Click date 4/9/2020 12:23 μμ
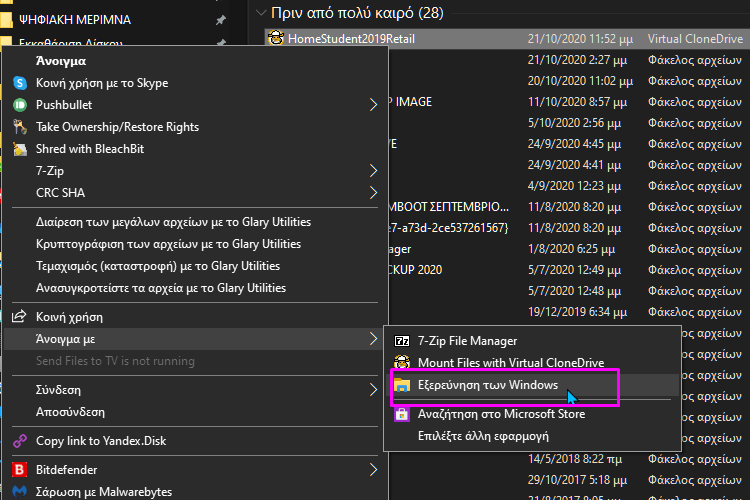 click(574, 186)
